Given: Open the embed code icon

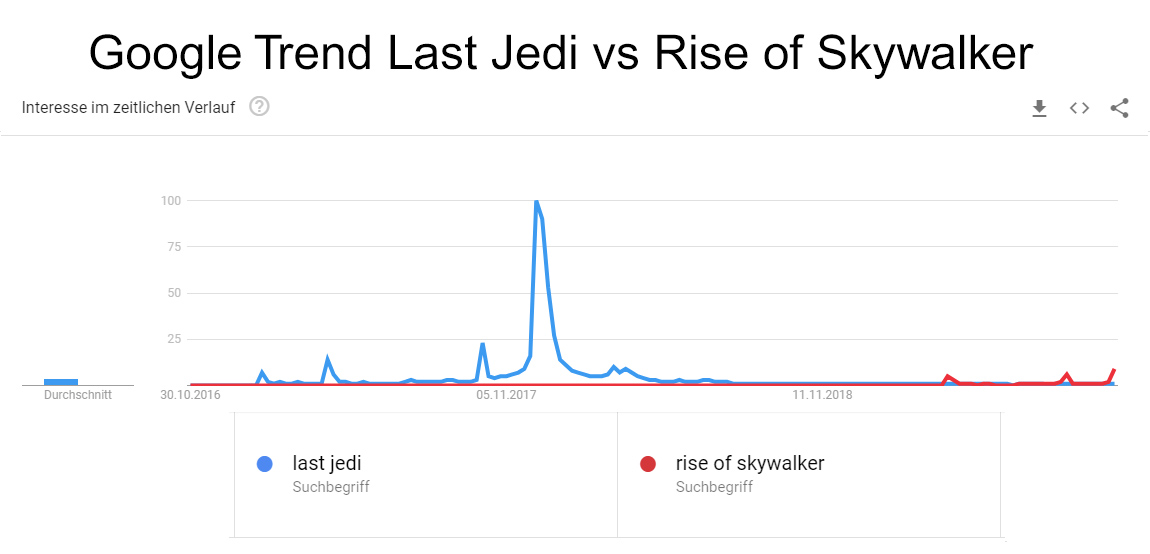Looking at the screenshot, I should tap(1079, 108).
